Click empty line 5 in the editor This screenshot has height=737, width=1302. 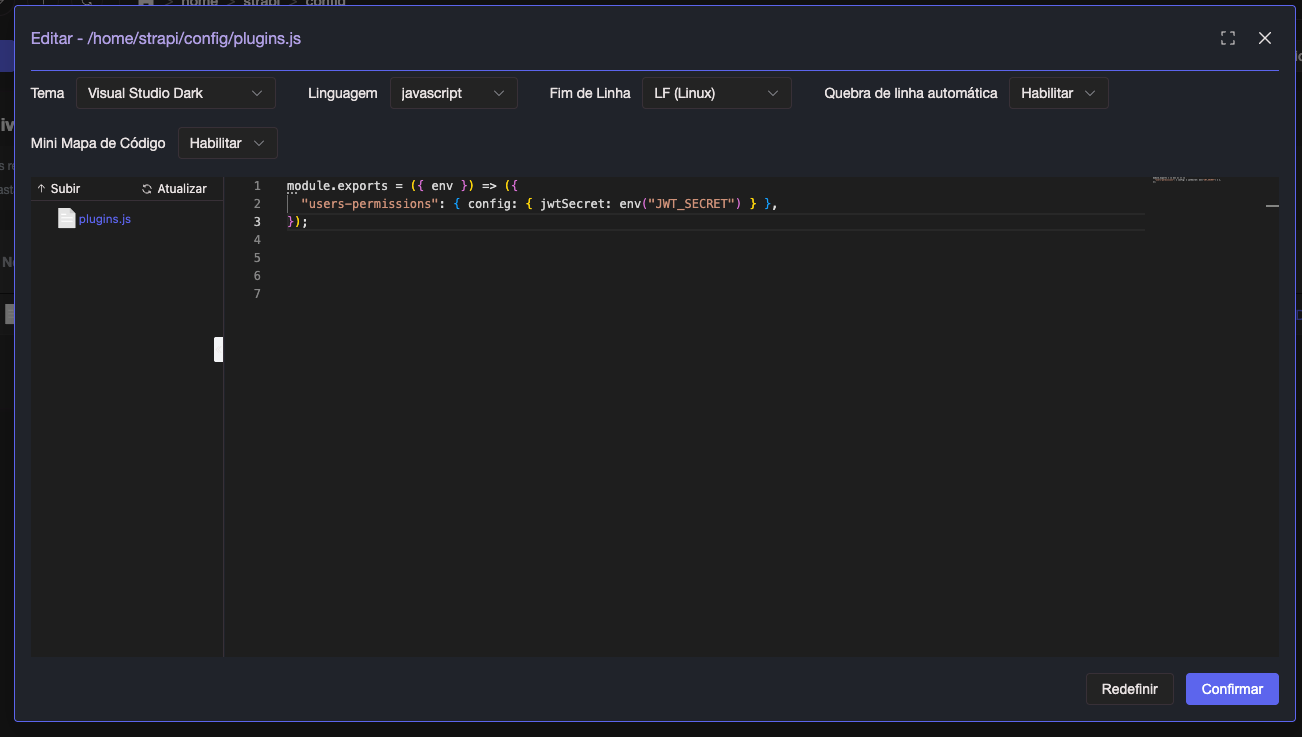click(x=600, y=258)
